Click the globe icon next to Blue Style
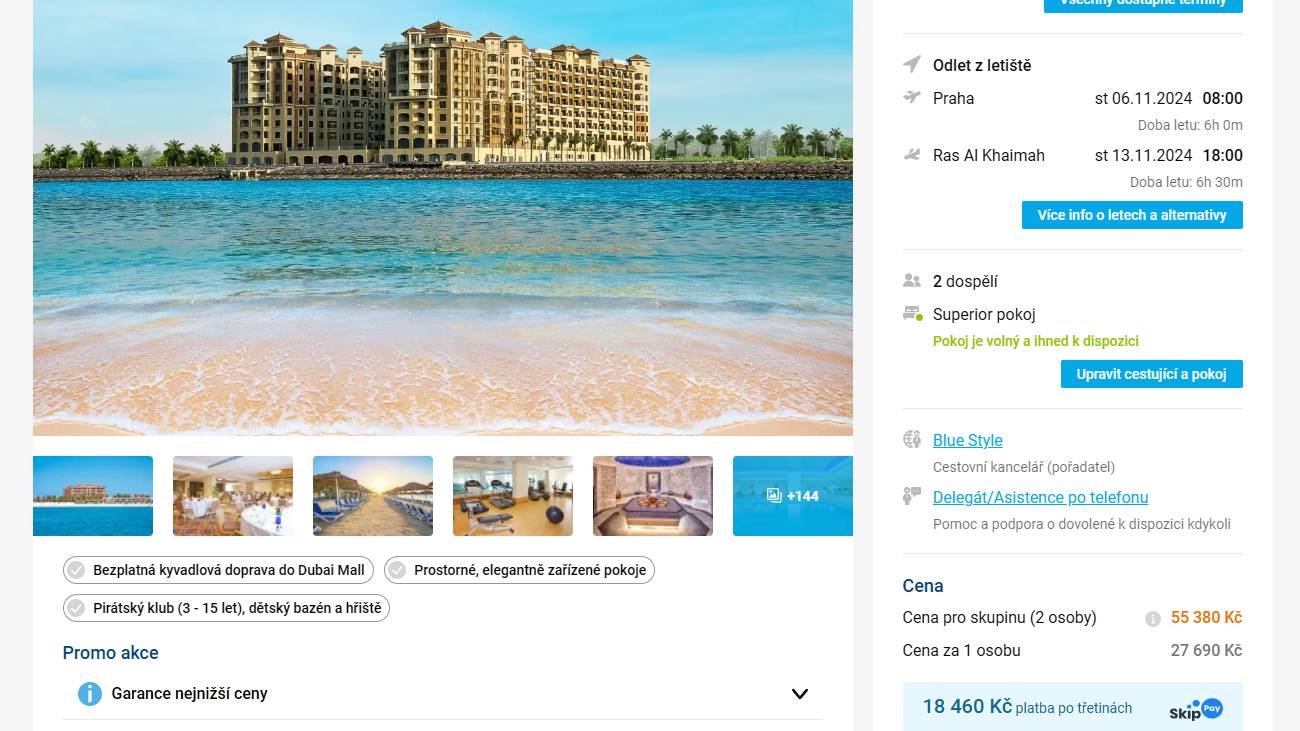 [912, 439]
